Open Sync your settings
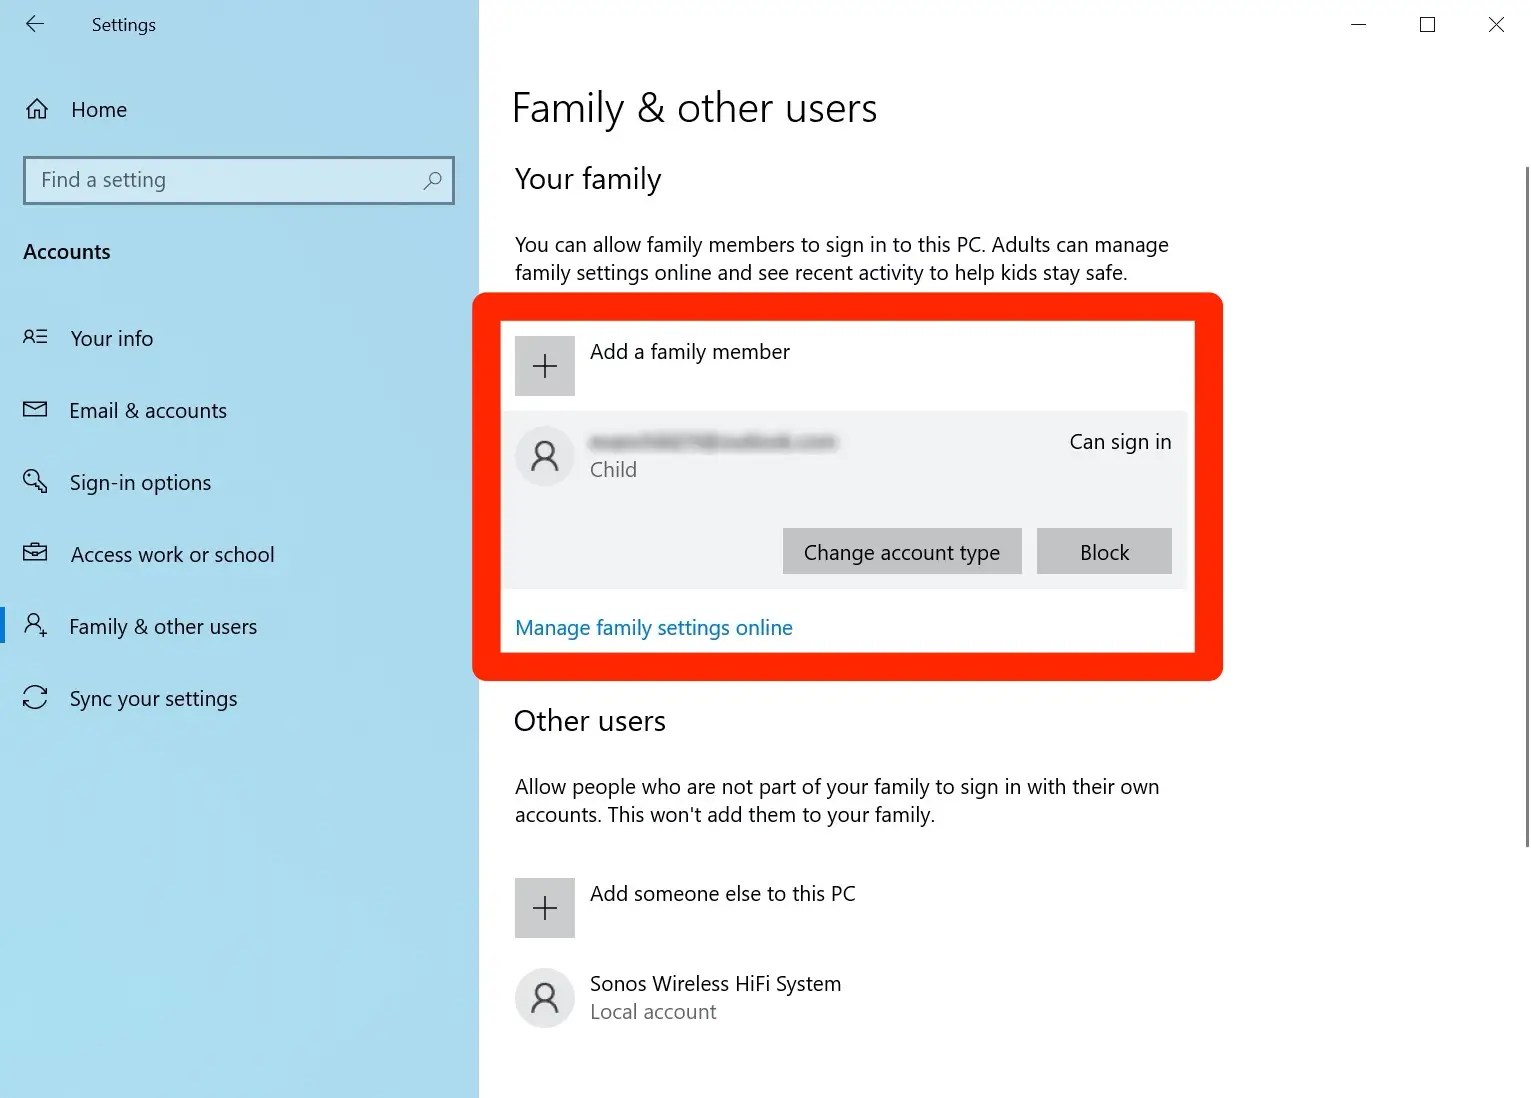1531x1098 pixels. pyautogui.click(x=153, y=698)
